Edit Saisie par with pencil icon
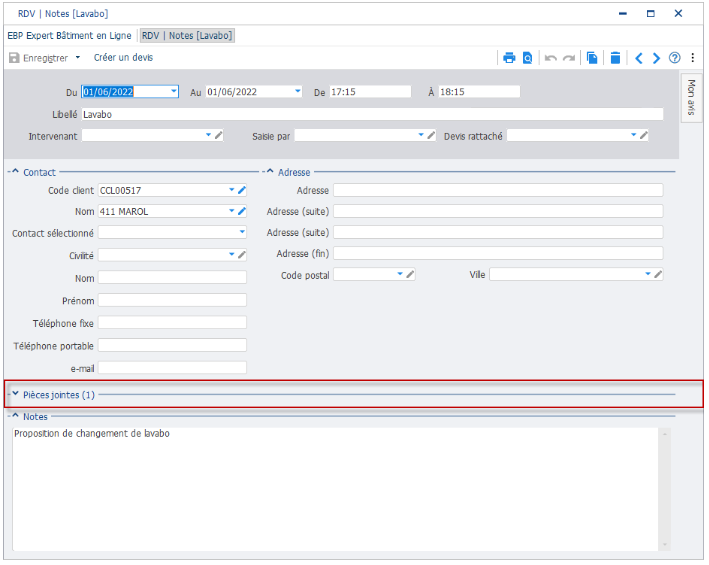 431,135
